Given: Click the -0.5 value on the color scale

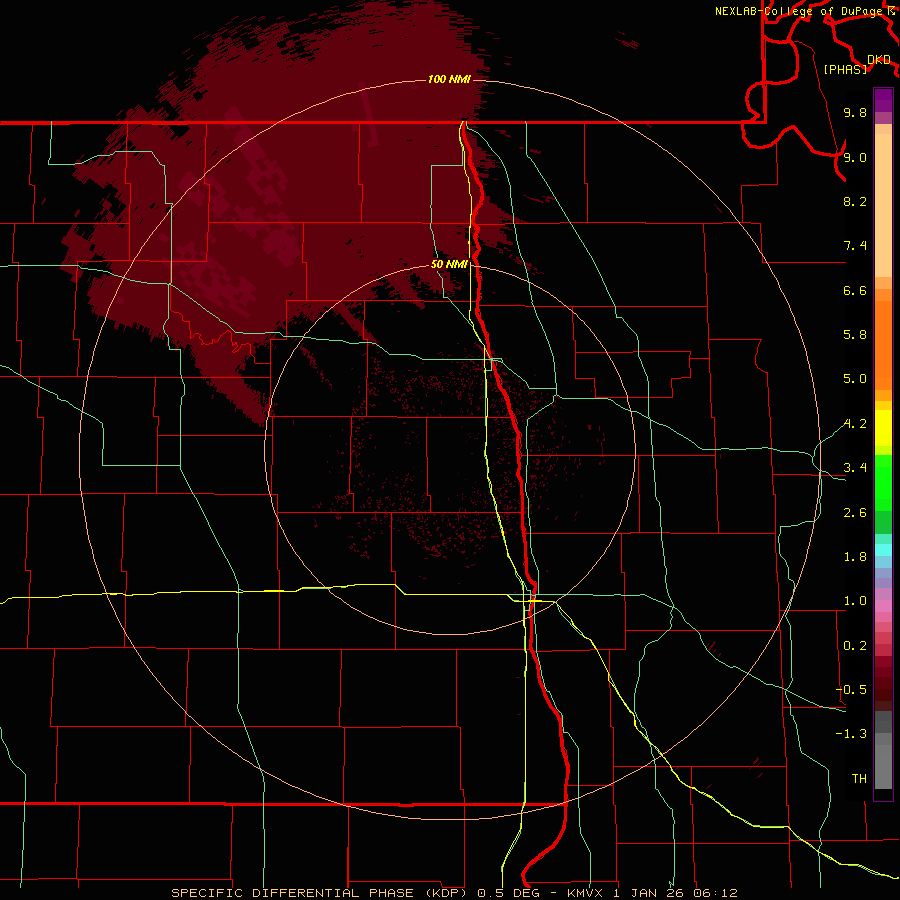Looking at the screenshot, I should [x=851, y=689].
